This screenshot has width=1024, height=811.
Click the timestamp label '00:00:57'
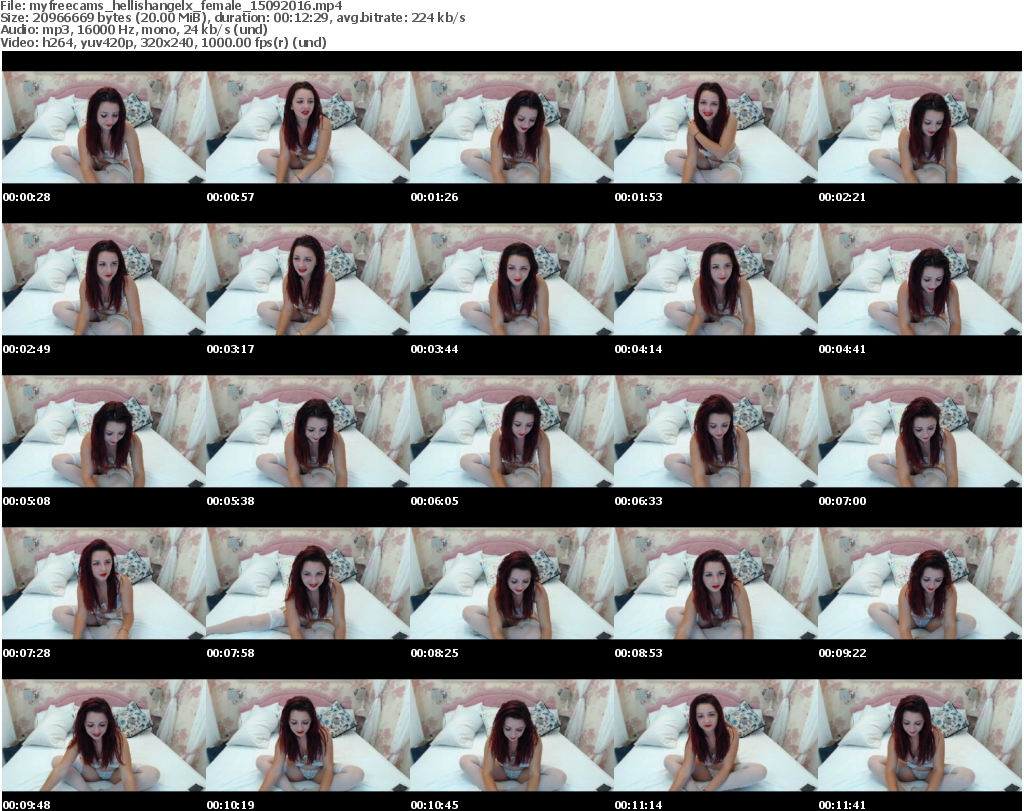(231, 197)
